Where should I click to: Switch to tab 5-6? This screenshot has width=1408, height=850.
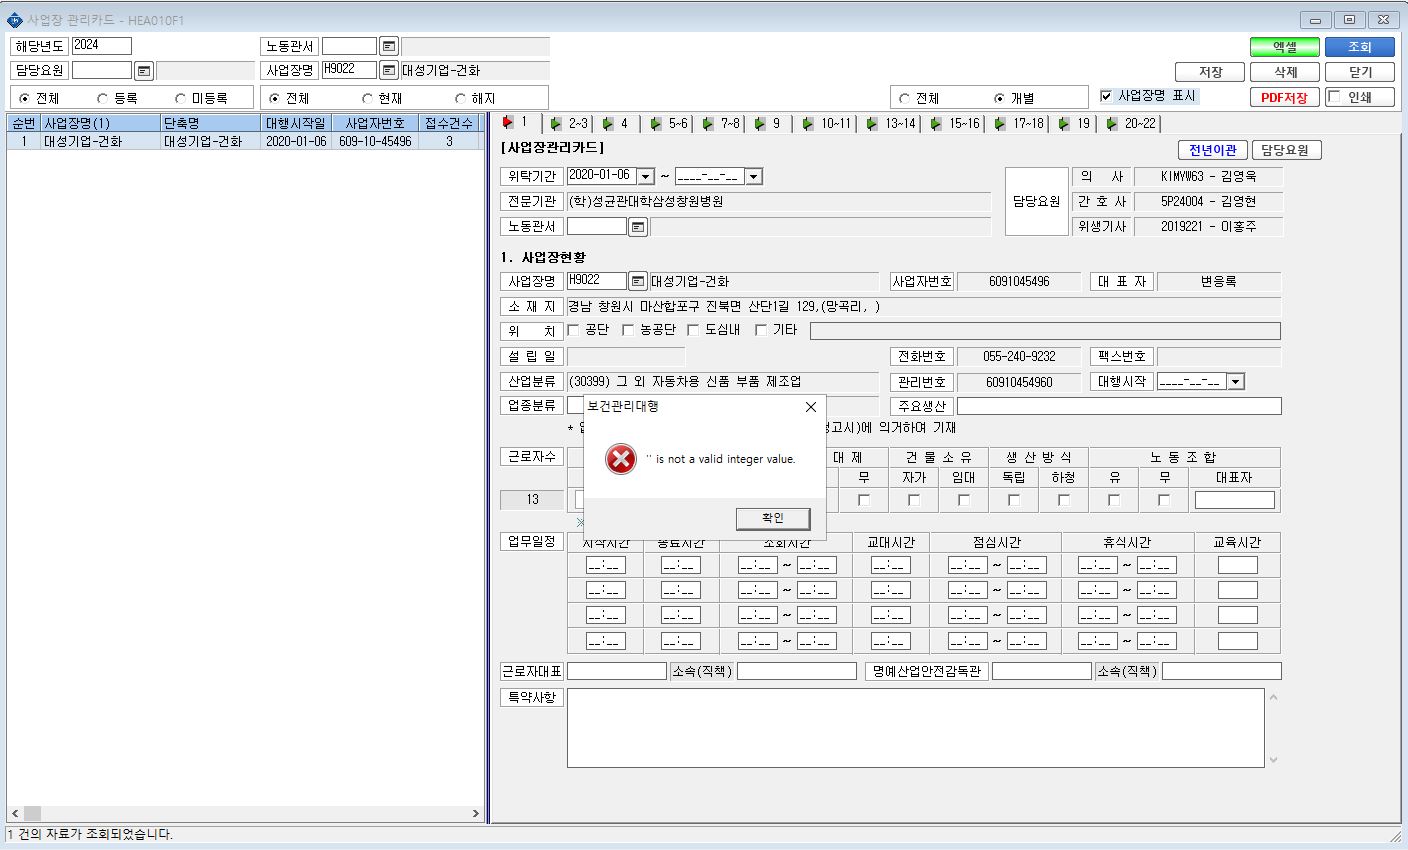[x=669, y=124]
